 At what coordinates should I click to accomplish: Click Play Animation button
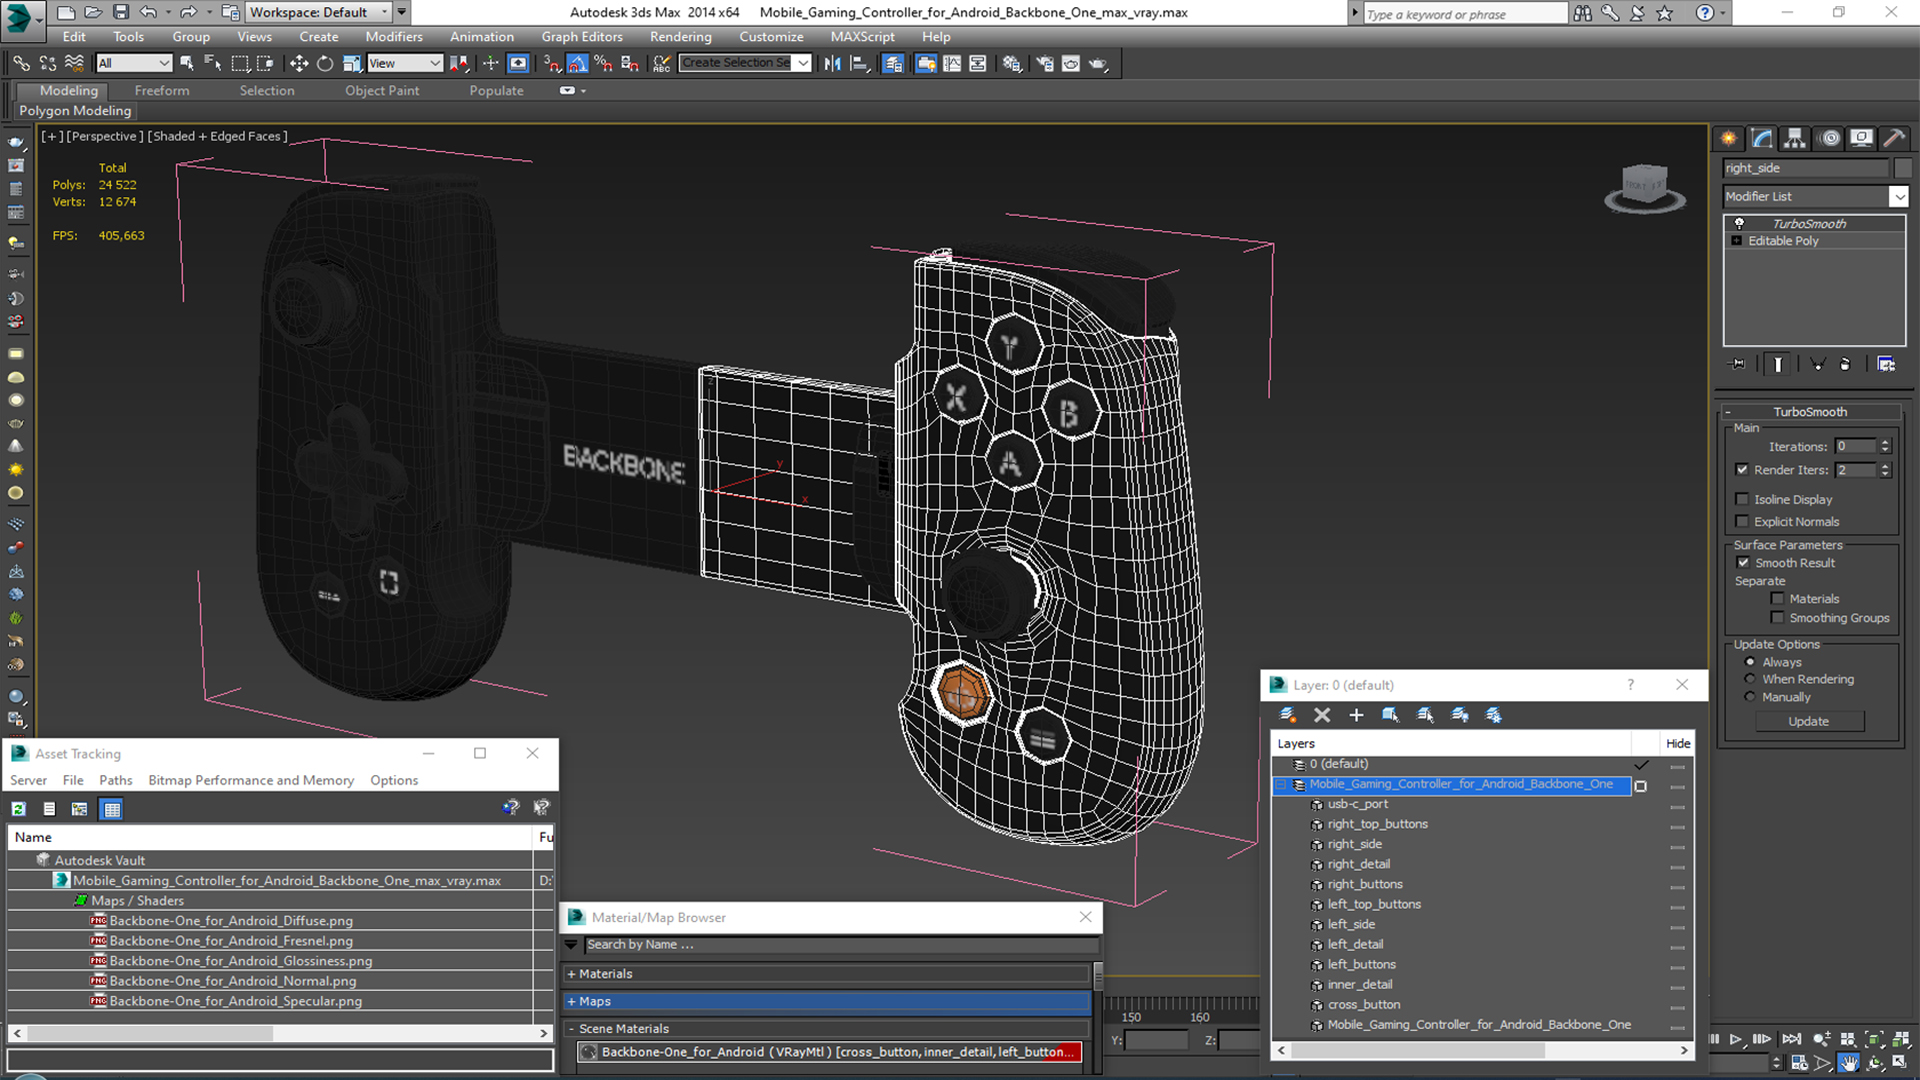[1736, 1040]
